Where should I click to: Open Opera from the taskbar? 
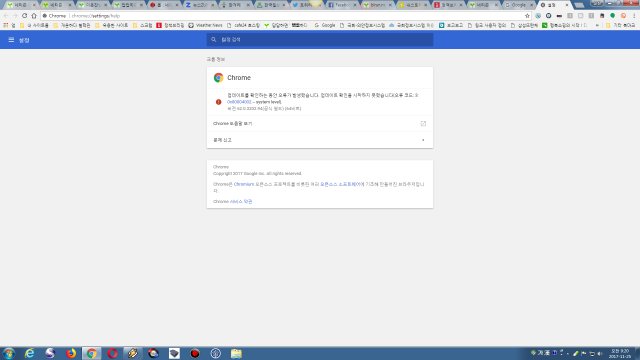pos(112,353)
